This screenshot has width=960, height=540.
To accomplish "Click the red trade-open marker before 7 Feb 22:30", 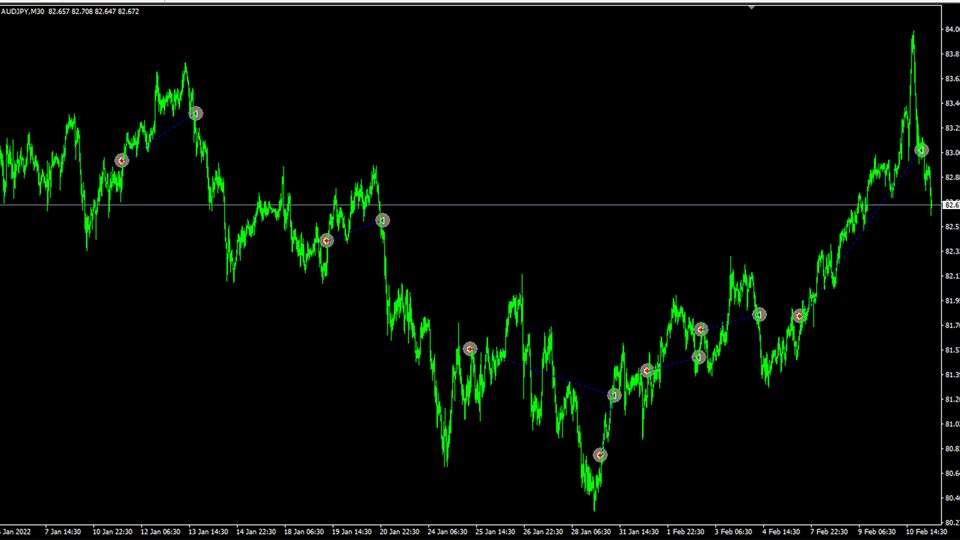I will pyautogui.click(x=799, y=316).
